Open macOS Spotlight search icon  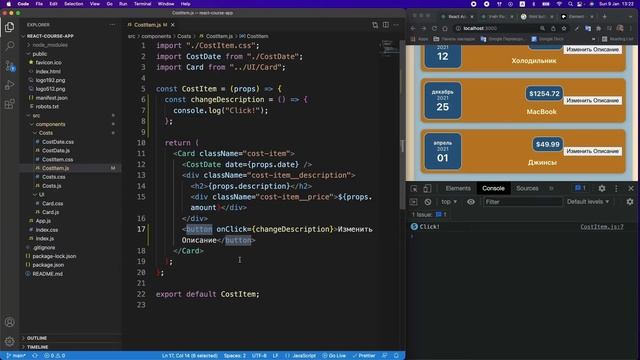(570, 4)
